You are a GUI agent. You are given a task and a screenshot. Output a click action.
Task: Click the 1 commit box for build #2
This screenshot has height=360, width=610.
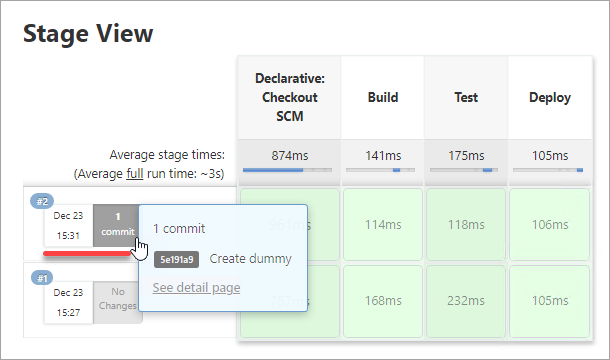(x=116, y=225)
